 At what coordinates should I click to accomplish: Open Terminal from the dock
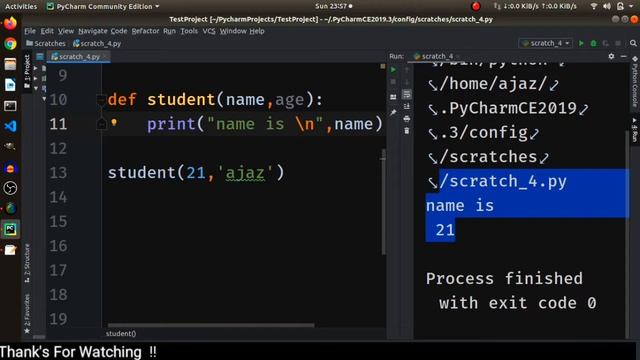tap(10, 106)
